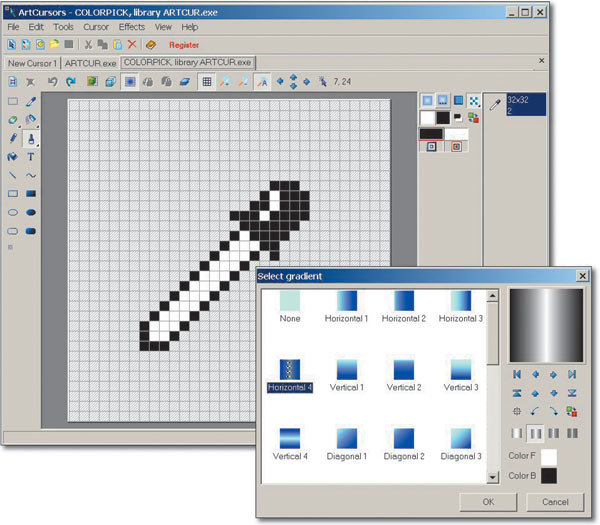This screenshot has height=525, width=600.
Task: Switch to the ARTCUR.exe tab
Action: click(90, 63)
